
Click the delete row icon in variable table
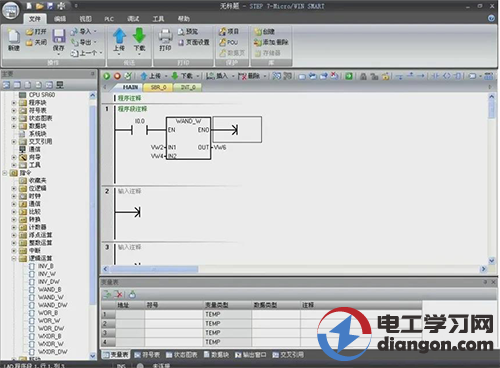[x=118, y=294]
